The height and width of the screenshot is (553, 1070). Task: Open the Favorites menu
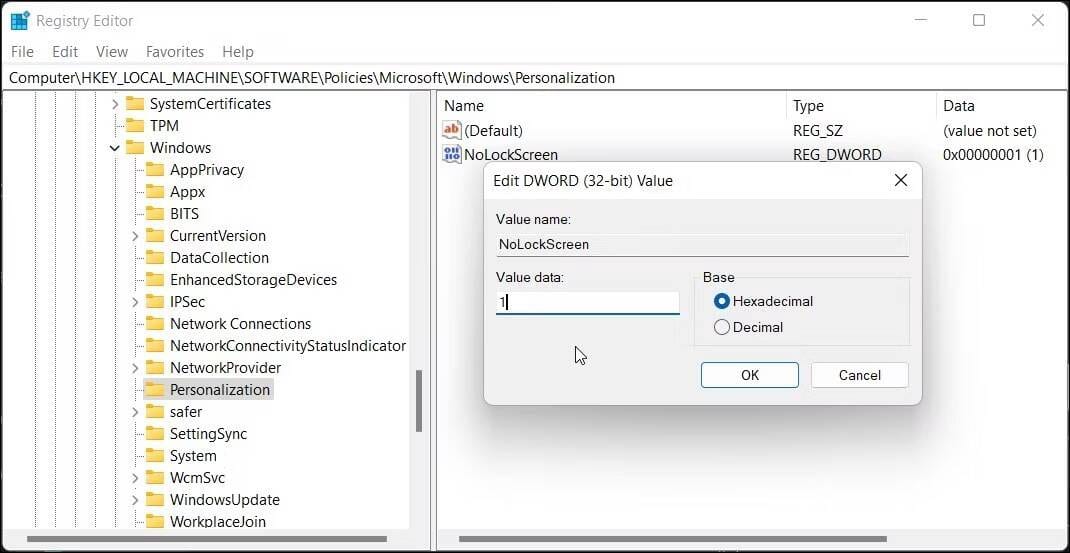click(175, 51)
